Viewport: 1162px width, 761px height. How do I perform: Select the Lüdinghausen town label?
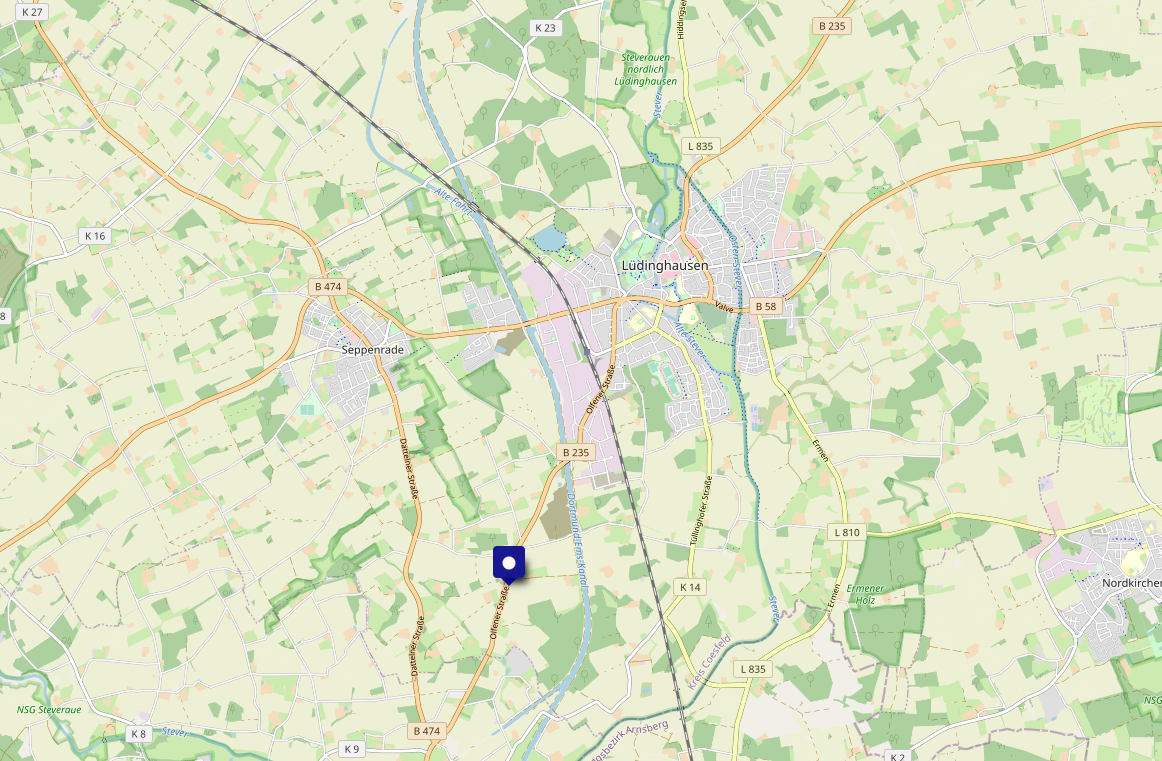665,265
